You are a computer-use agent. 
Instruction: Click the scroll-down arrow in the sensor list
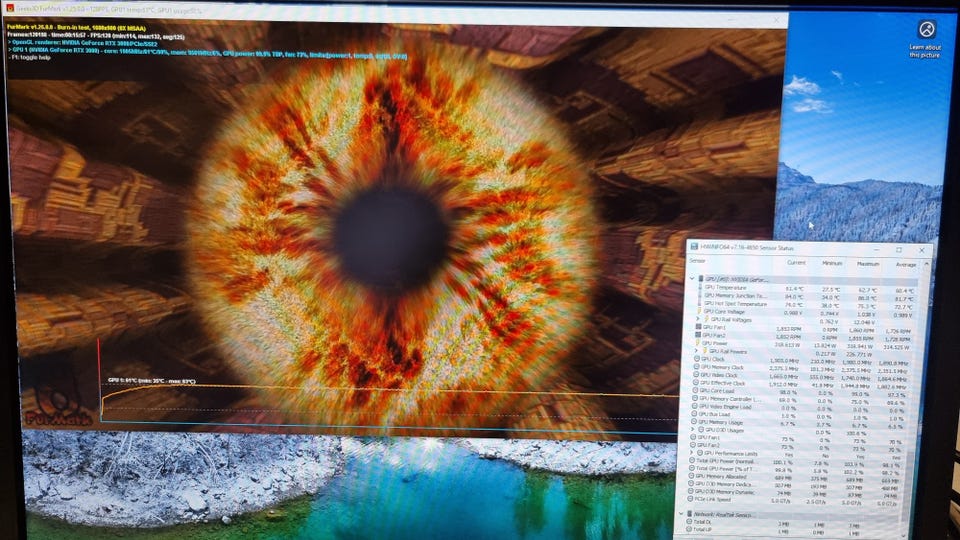click(x=904, y=536)
